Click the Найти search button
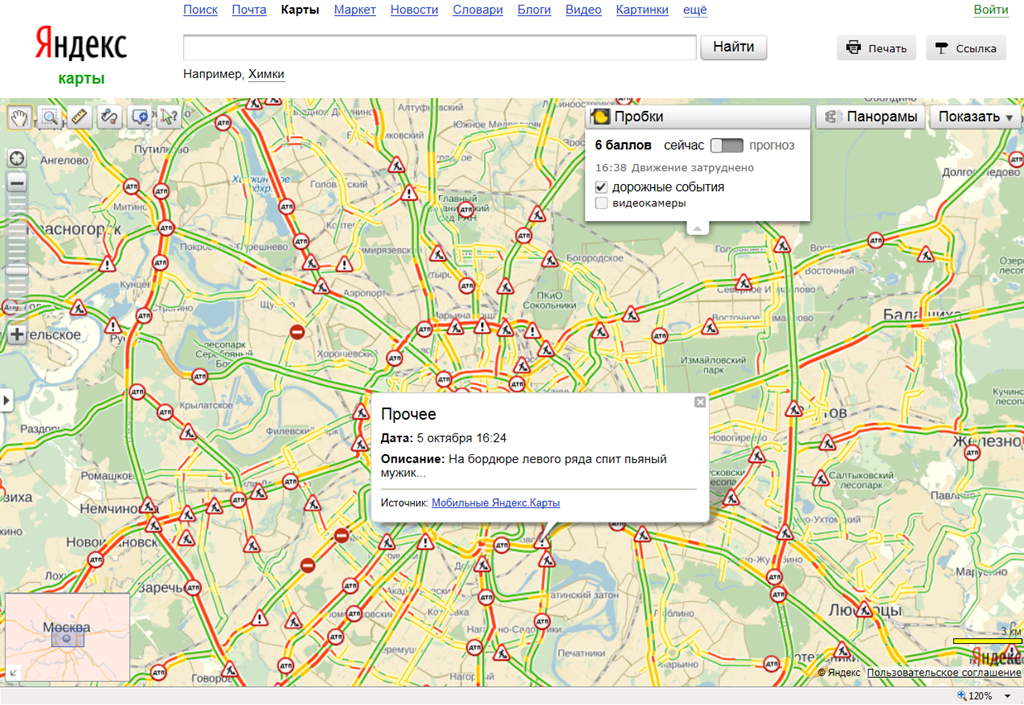 733,47
